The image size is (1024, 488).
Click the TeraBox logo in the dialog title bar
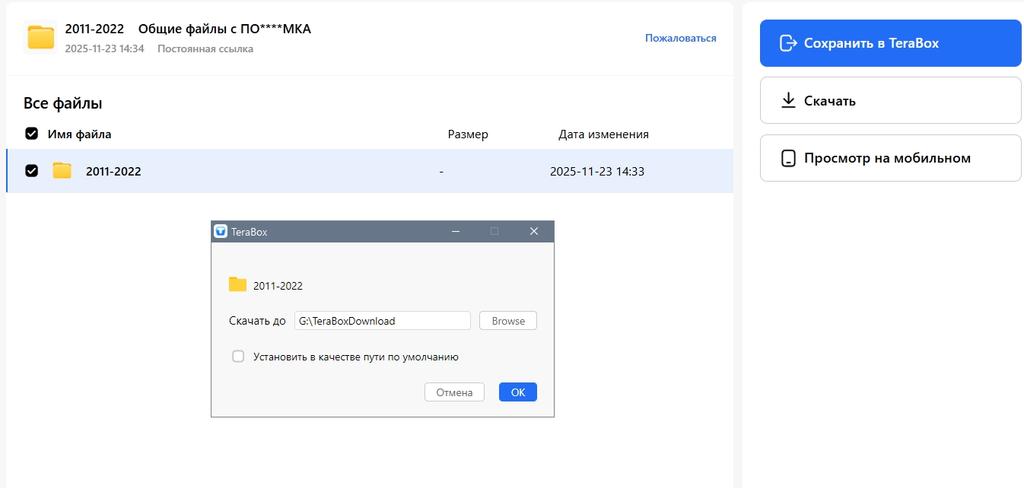[221, 231]
